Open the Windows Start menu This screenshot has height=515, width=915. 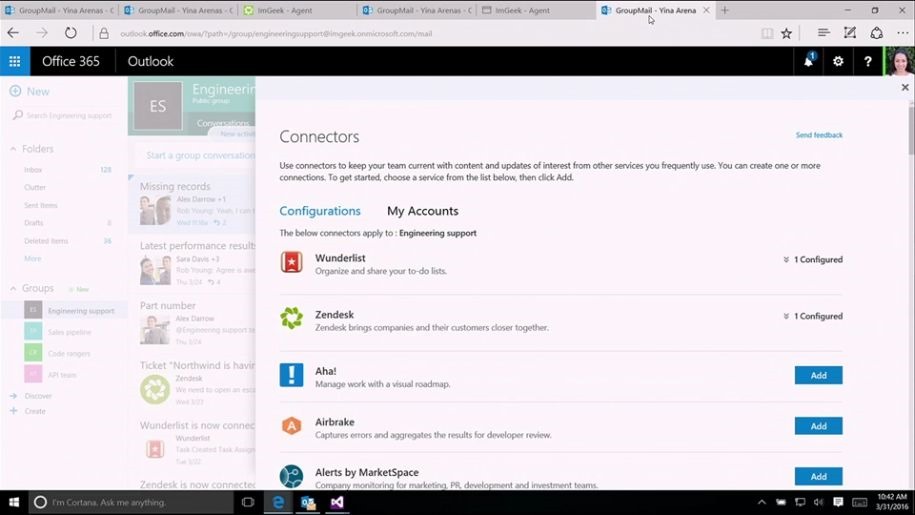[x=14, y=502]
